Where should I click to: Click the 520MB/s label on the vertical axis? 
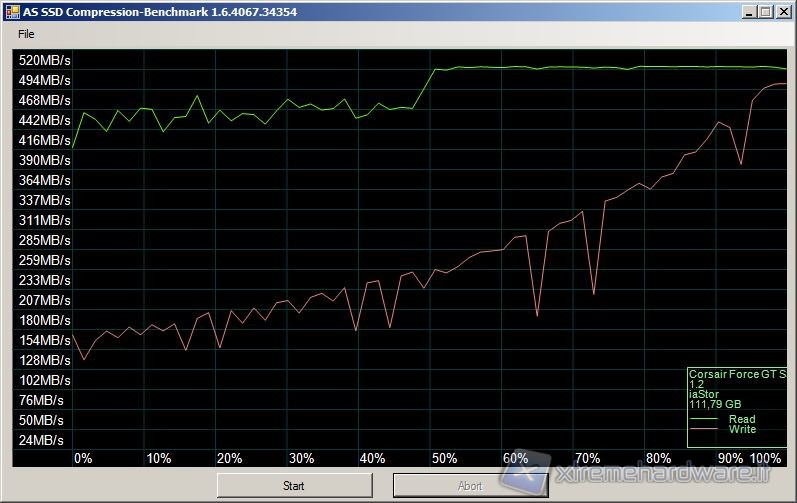pos(44,60)
